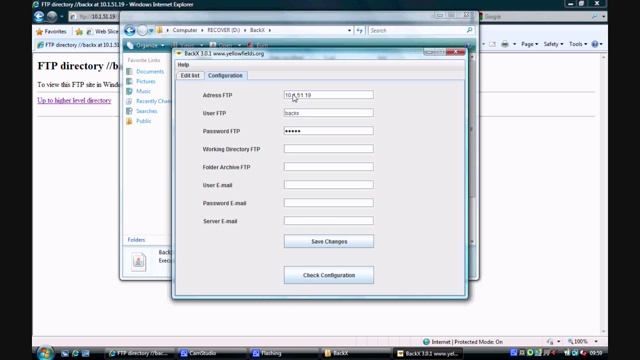Click the Explorer refresh button

coord(359,31)
